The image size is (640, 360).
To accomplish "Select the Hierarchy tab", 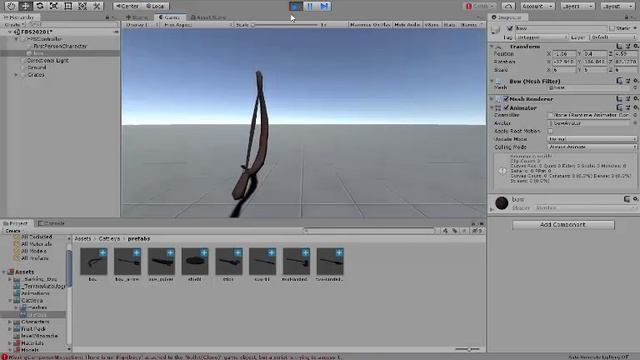I will pos(20,18).
